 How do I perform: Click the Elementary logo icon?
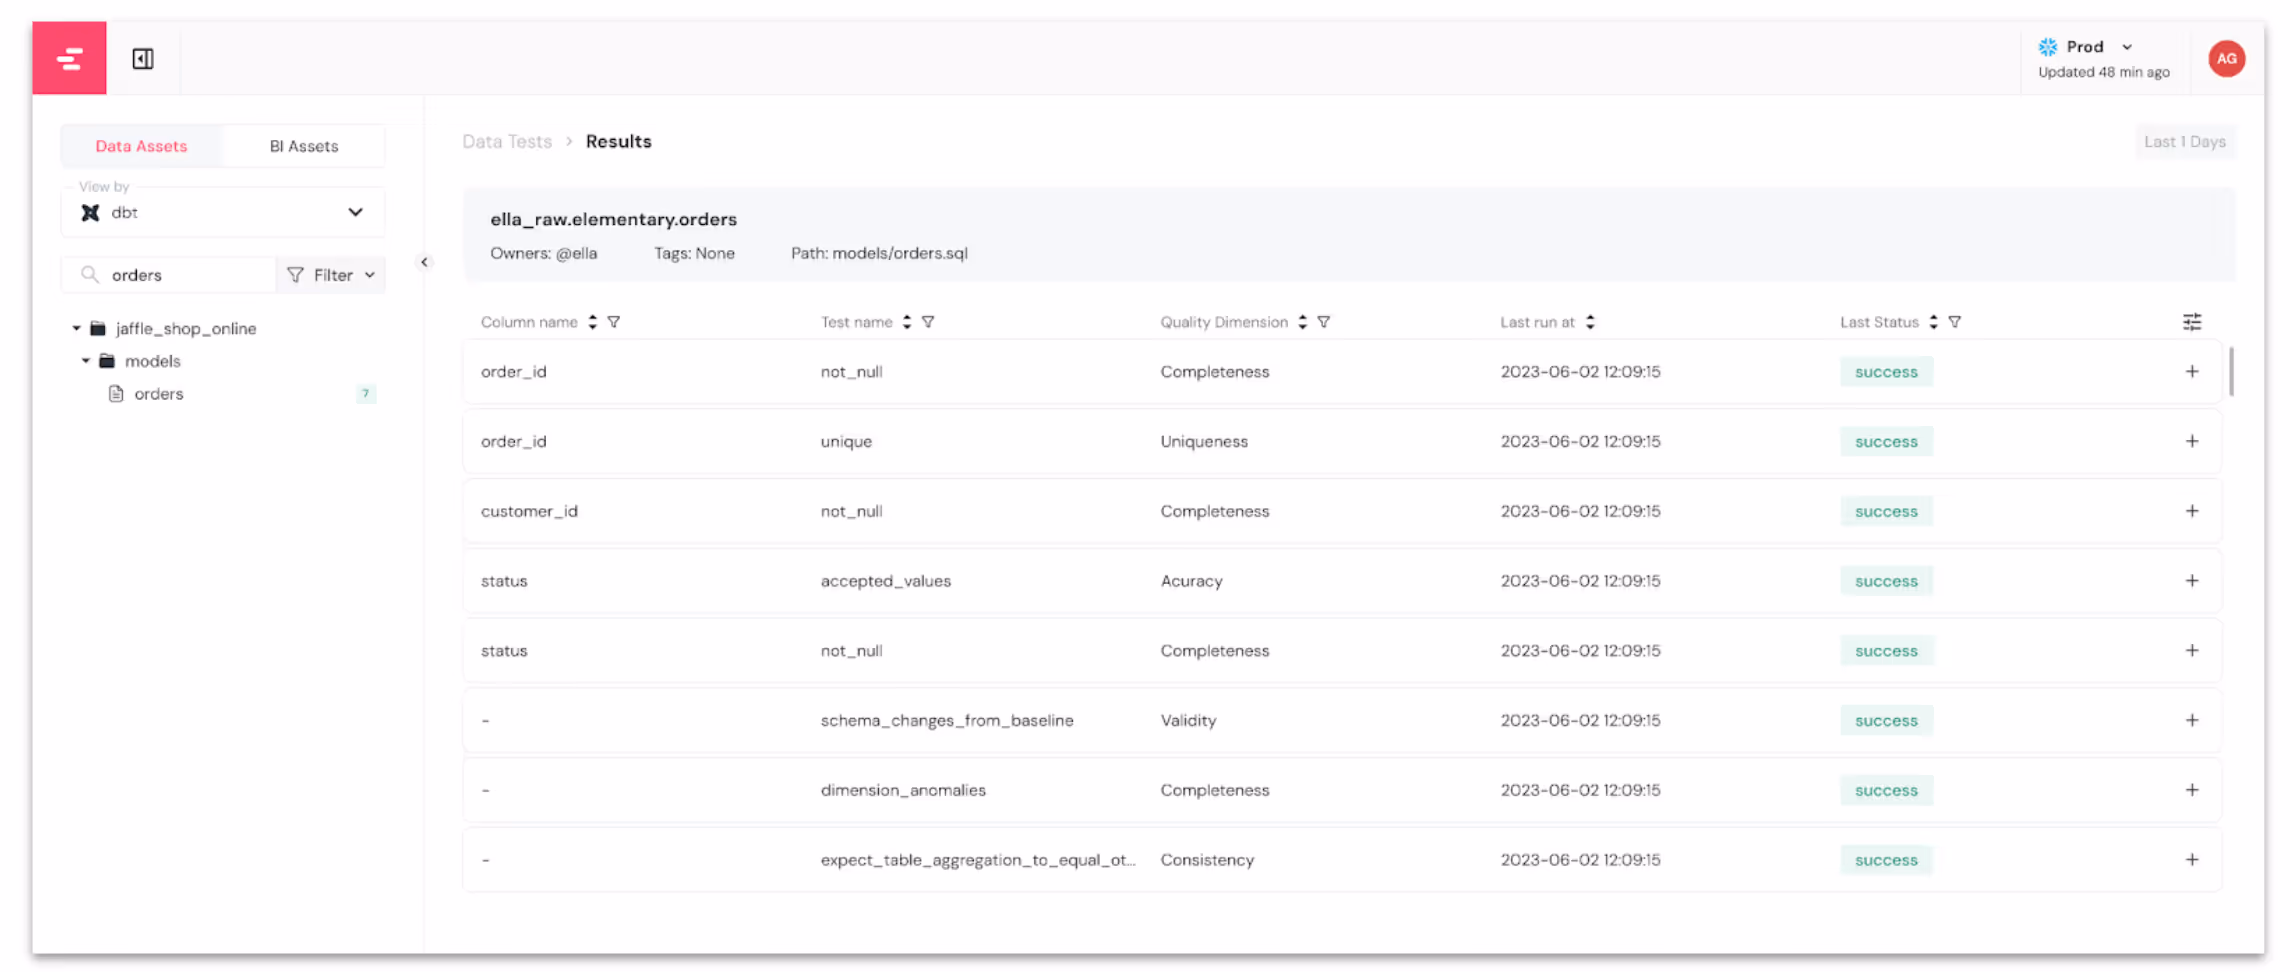click(68, 58)
